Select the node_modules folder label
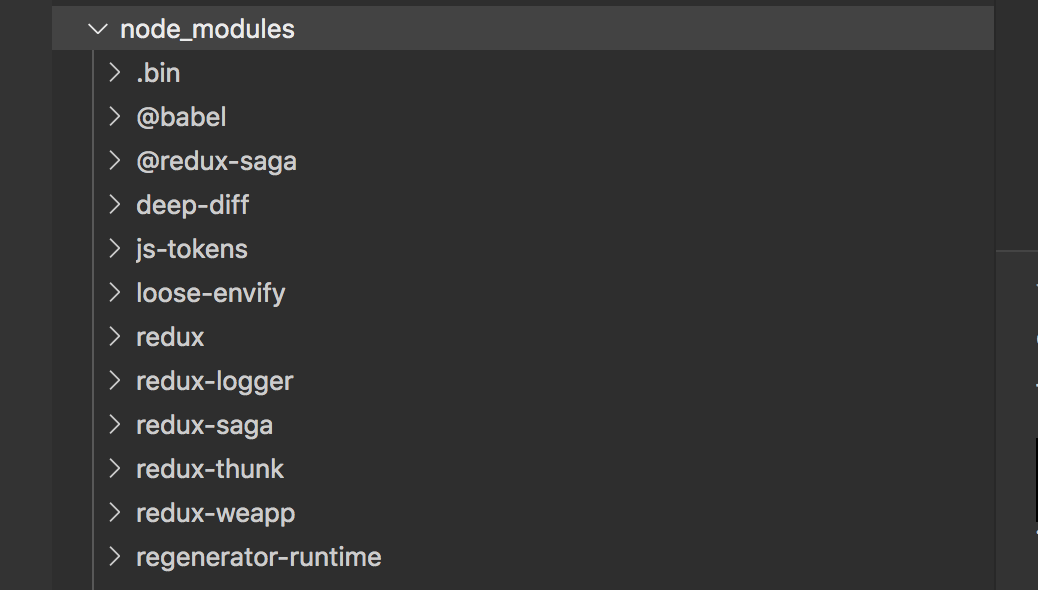 (207, 29)
